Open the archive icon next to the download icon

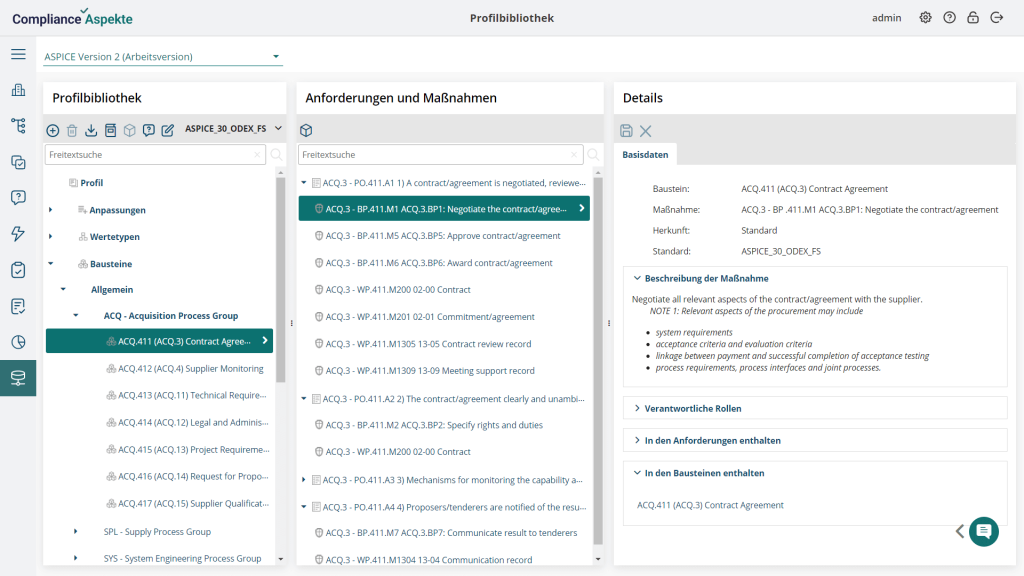[111, 130]
